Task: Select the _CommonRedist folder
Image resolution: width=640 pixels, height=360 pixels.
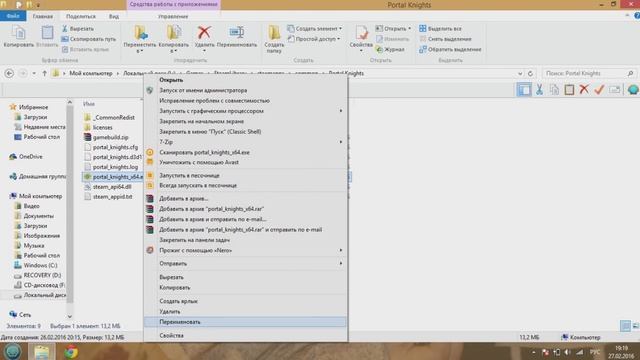Action: (x=109, y=118)
